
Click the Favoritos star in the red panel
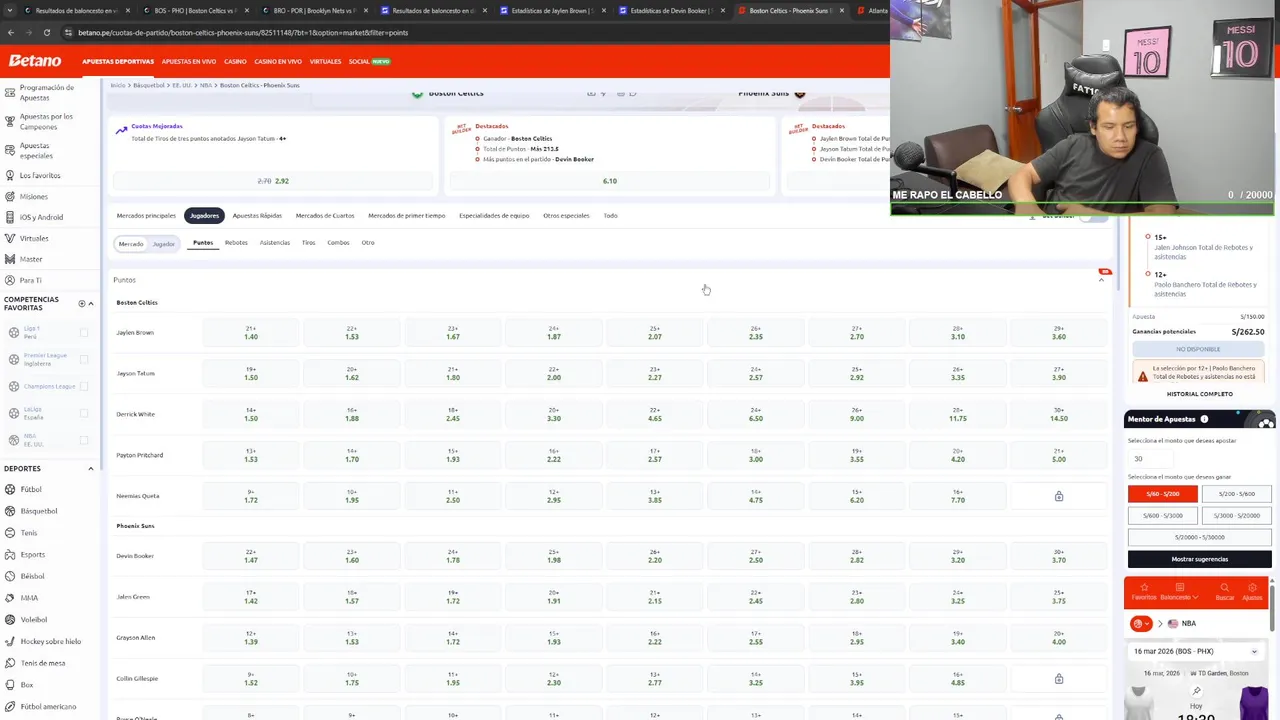pos(1143,588)
